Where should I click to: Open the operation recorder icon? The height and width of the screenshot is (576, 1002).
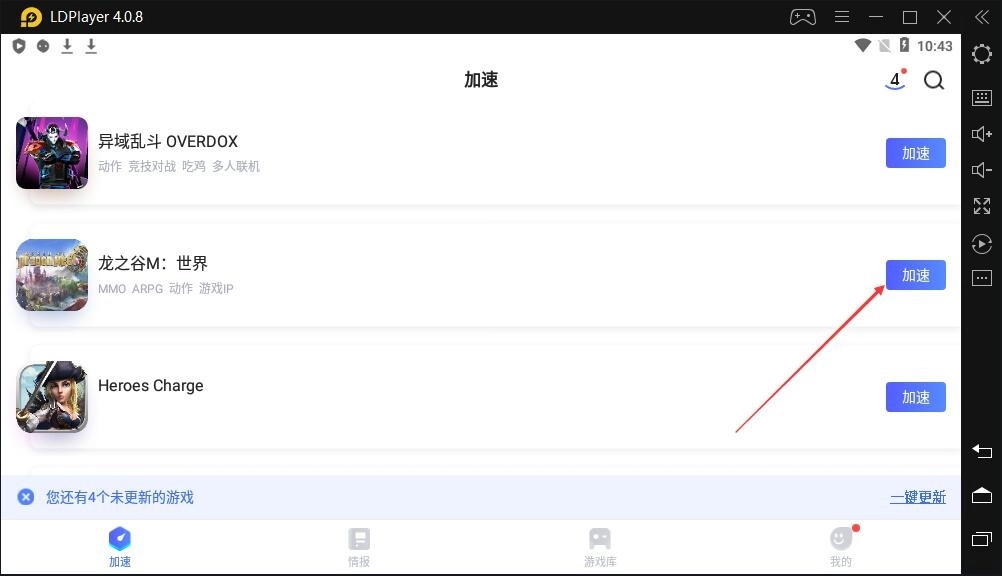[982, 244]
